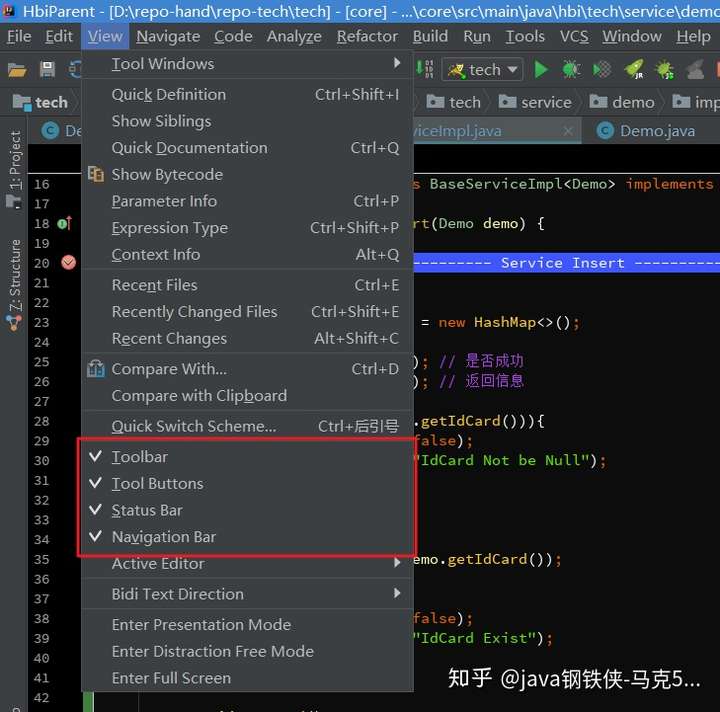Select Recent Files menu entry
Screen dimensions: 720x712
[248, 285]
